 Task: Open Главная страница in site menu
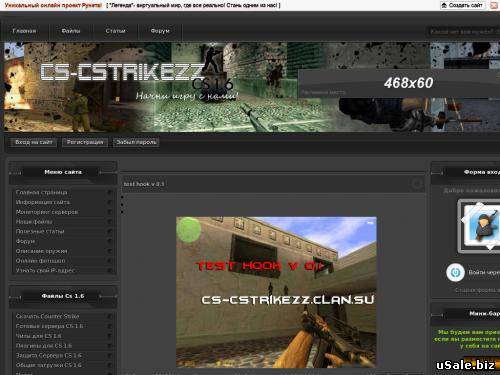pos(41,192)
